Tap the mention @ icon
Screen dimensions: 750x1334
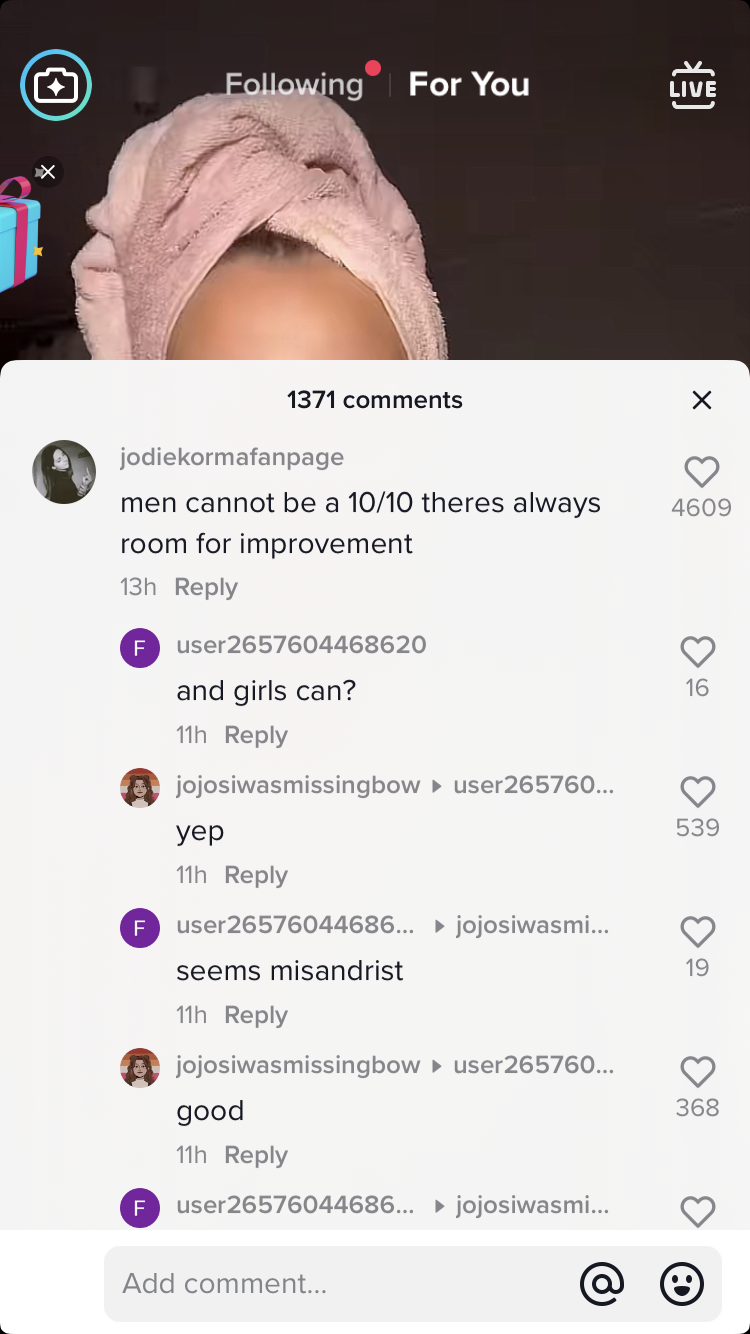[602, 1283]
